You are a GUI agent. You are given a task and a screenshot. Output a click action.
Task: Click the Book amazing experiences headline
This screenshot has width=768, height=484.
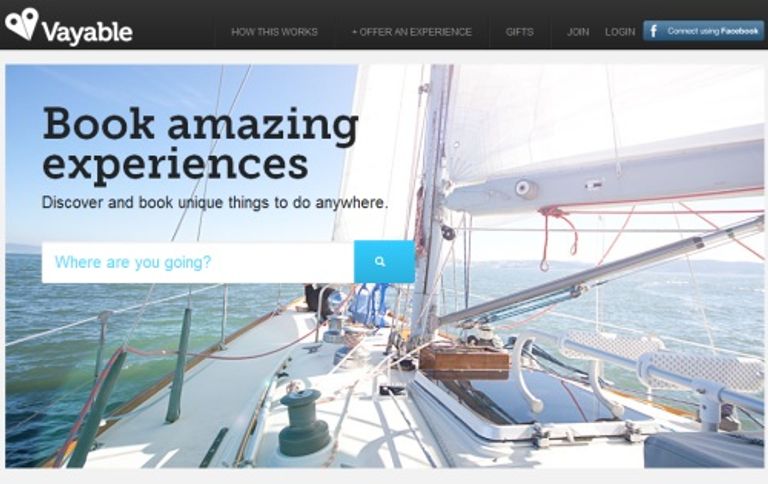pos(201,145)
